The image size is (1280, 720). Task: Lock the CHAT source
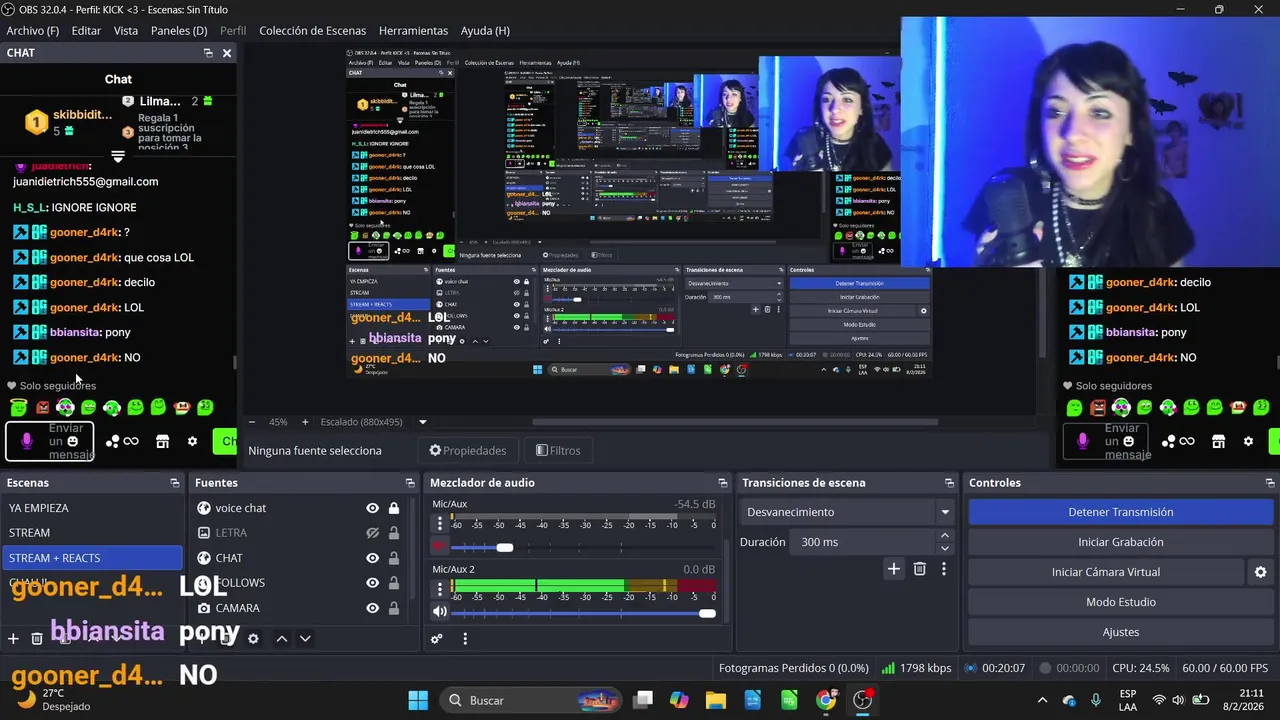point(394,558)
